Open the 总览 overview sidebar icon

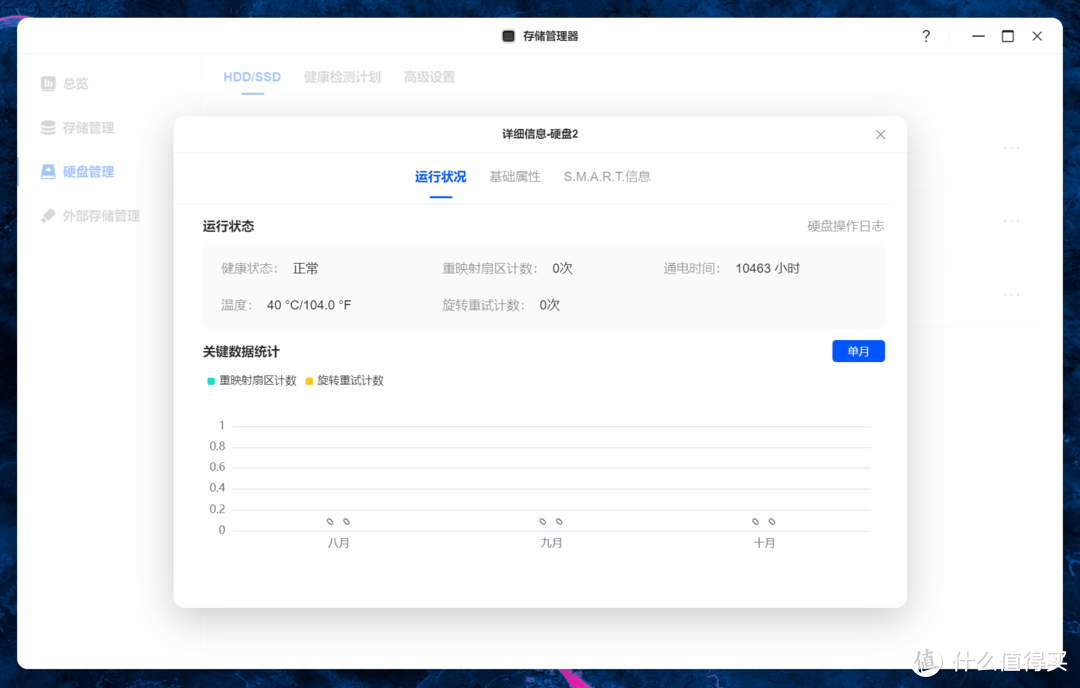pyautogui.click(x=46, y=83)
